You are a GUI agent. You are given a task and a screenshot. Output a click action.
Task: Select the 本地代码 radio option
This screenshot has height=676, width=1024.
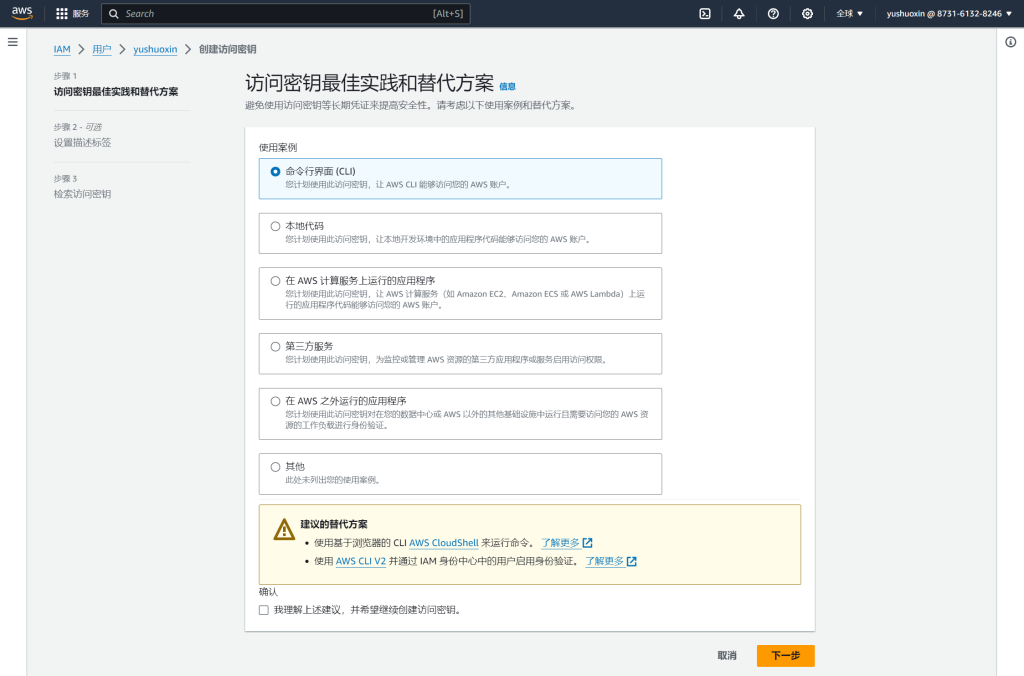(x=276, y=226)
